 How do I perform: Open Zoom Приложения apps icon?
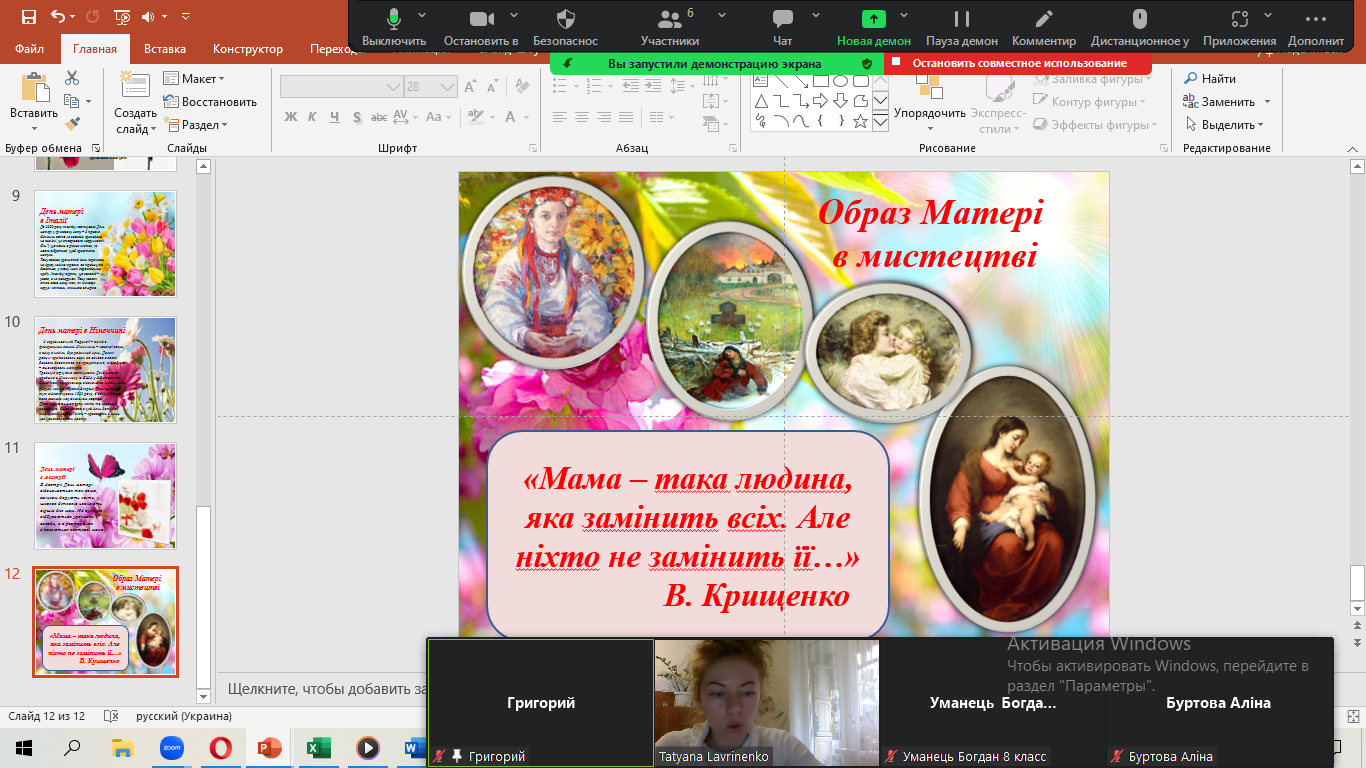click(x=1240, y=18)
